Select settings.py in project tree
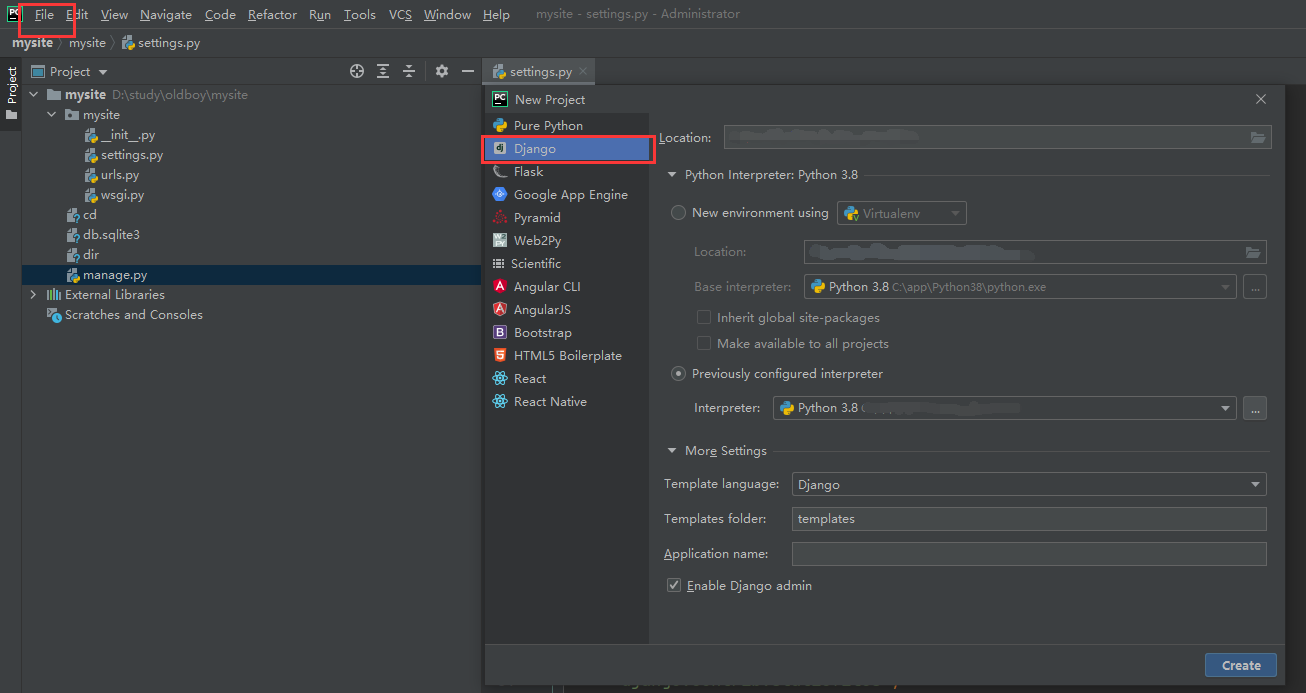 tap(131, 154)
